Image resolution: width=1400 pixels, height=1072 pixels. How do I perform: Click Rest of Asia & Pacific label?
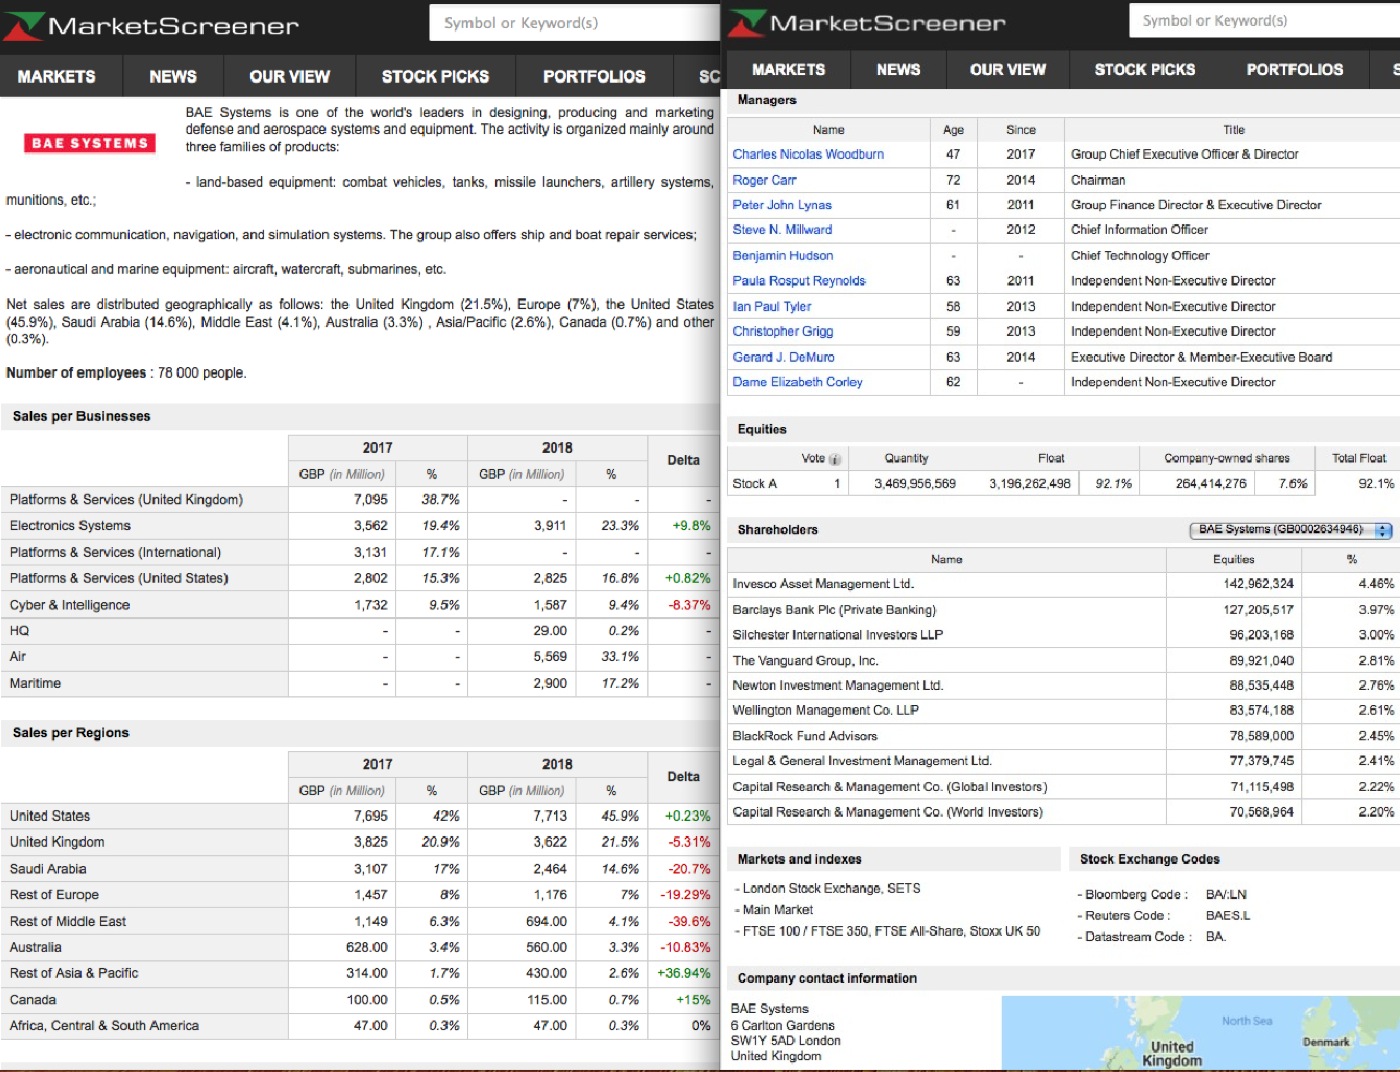point(74,973)
